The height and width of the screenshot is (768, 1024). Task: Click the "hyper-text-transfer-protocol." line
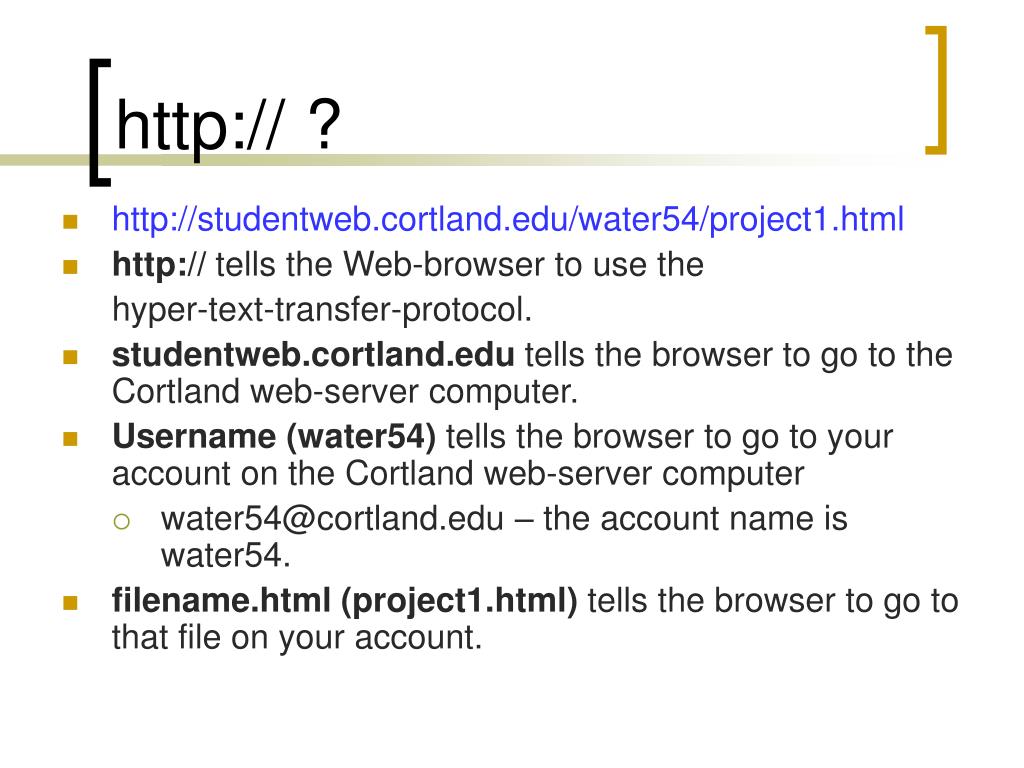(x=322, y=310)
